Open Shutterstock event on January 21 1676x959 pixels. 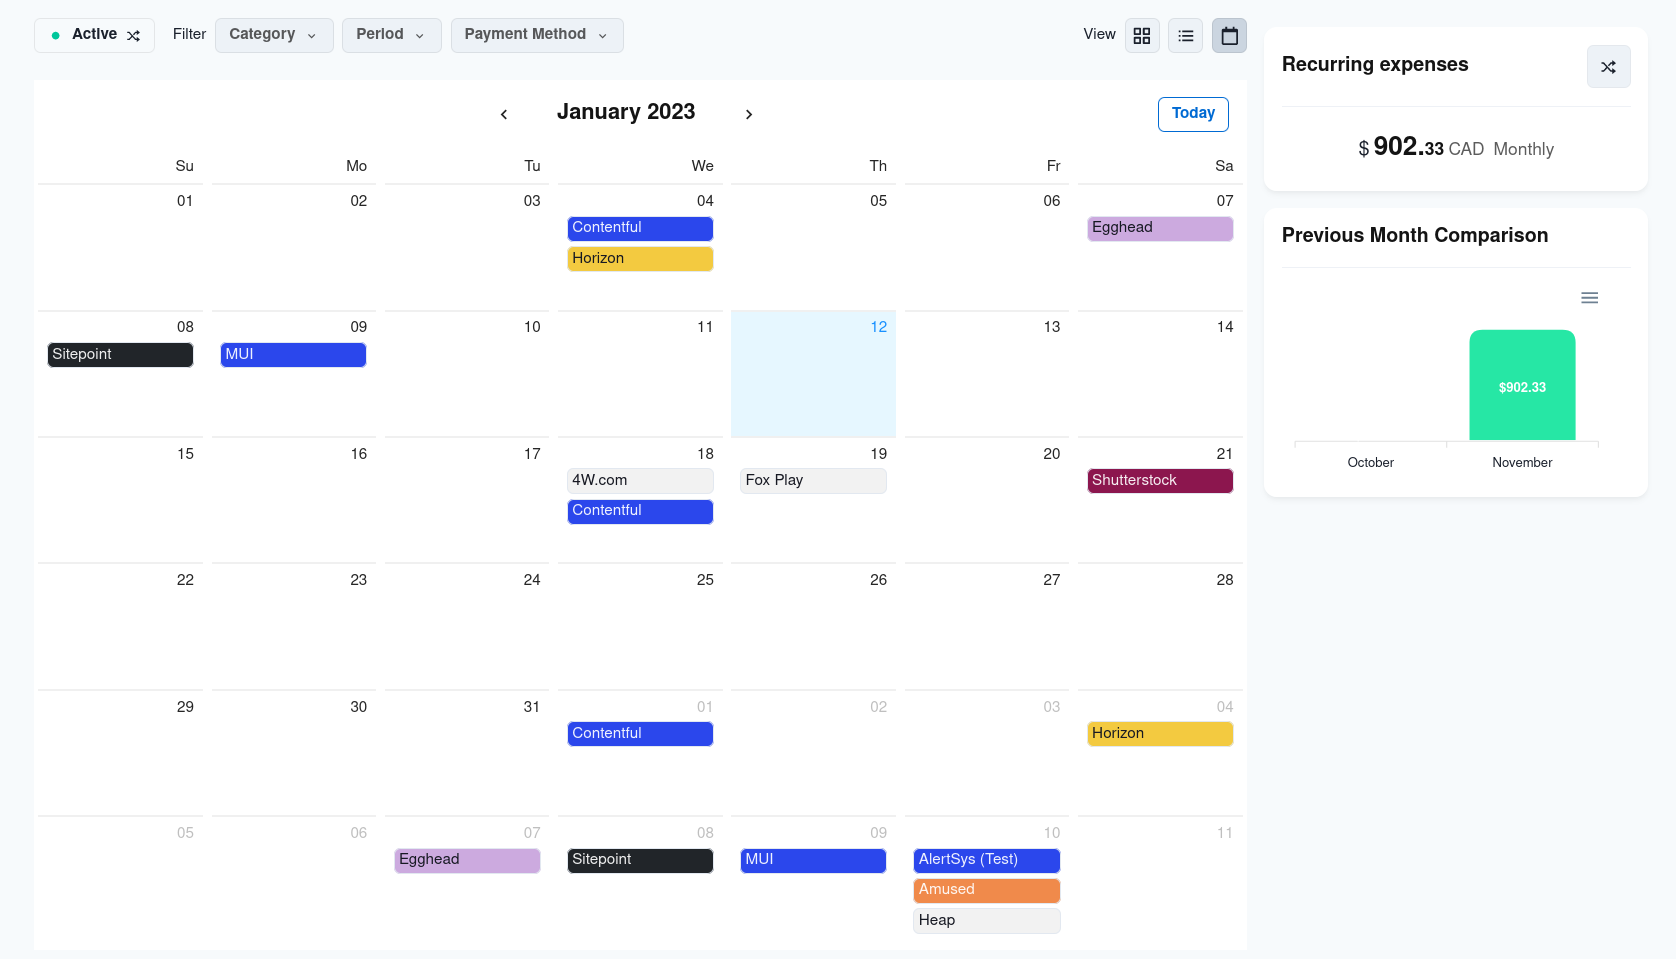(1160, 481)
